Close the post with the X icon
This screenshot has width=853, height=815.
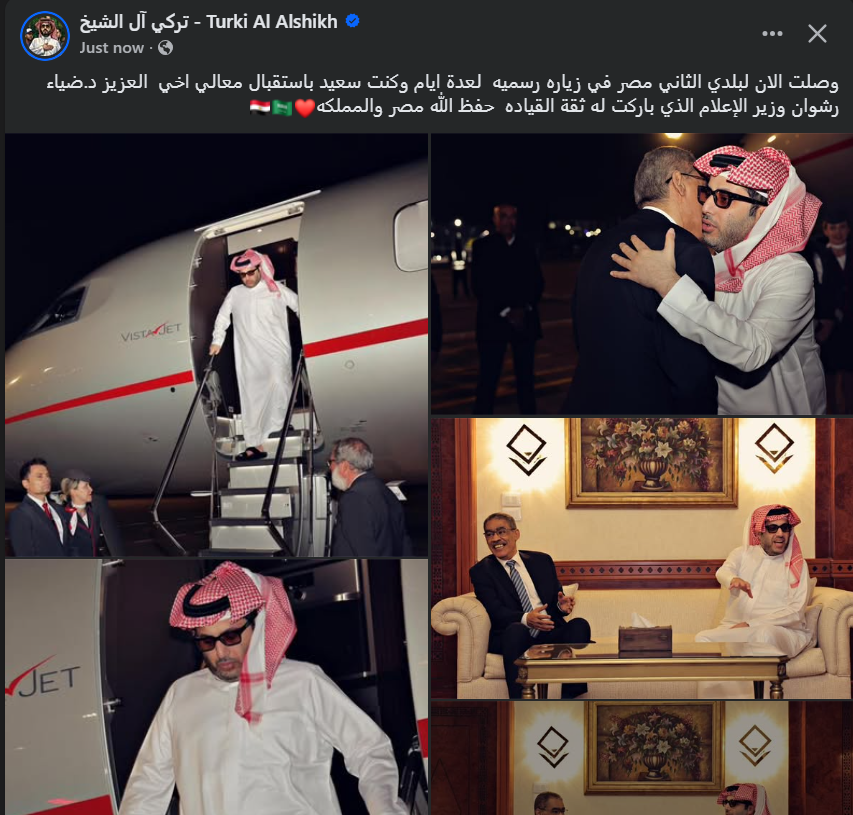[817, 34]
